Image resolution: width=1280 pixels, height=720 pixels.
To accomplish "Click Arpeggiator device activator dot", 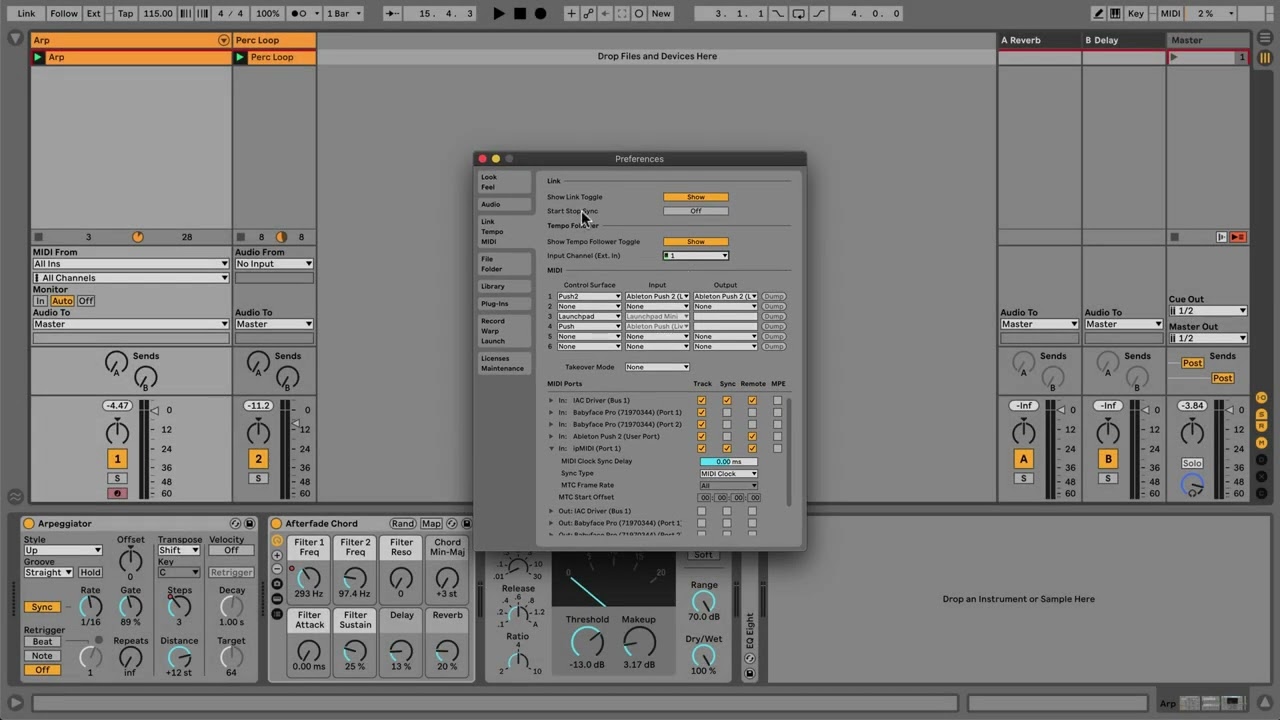I will tap(29, 523).
